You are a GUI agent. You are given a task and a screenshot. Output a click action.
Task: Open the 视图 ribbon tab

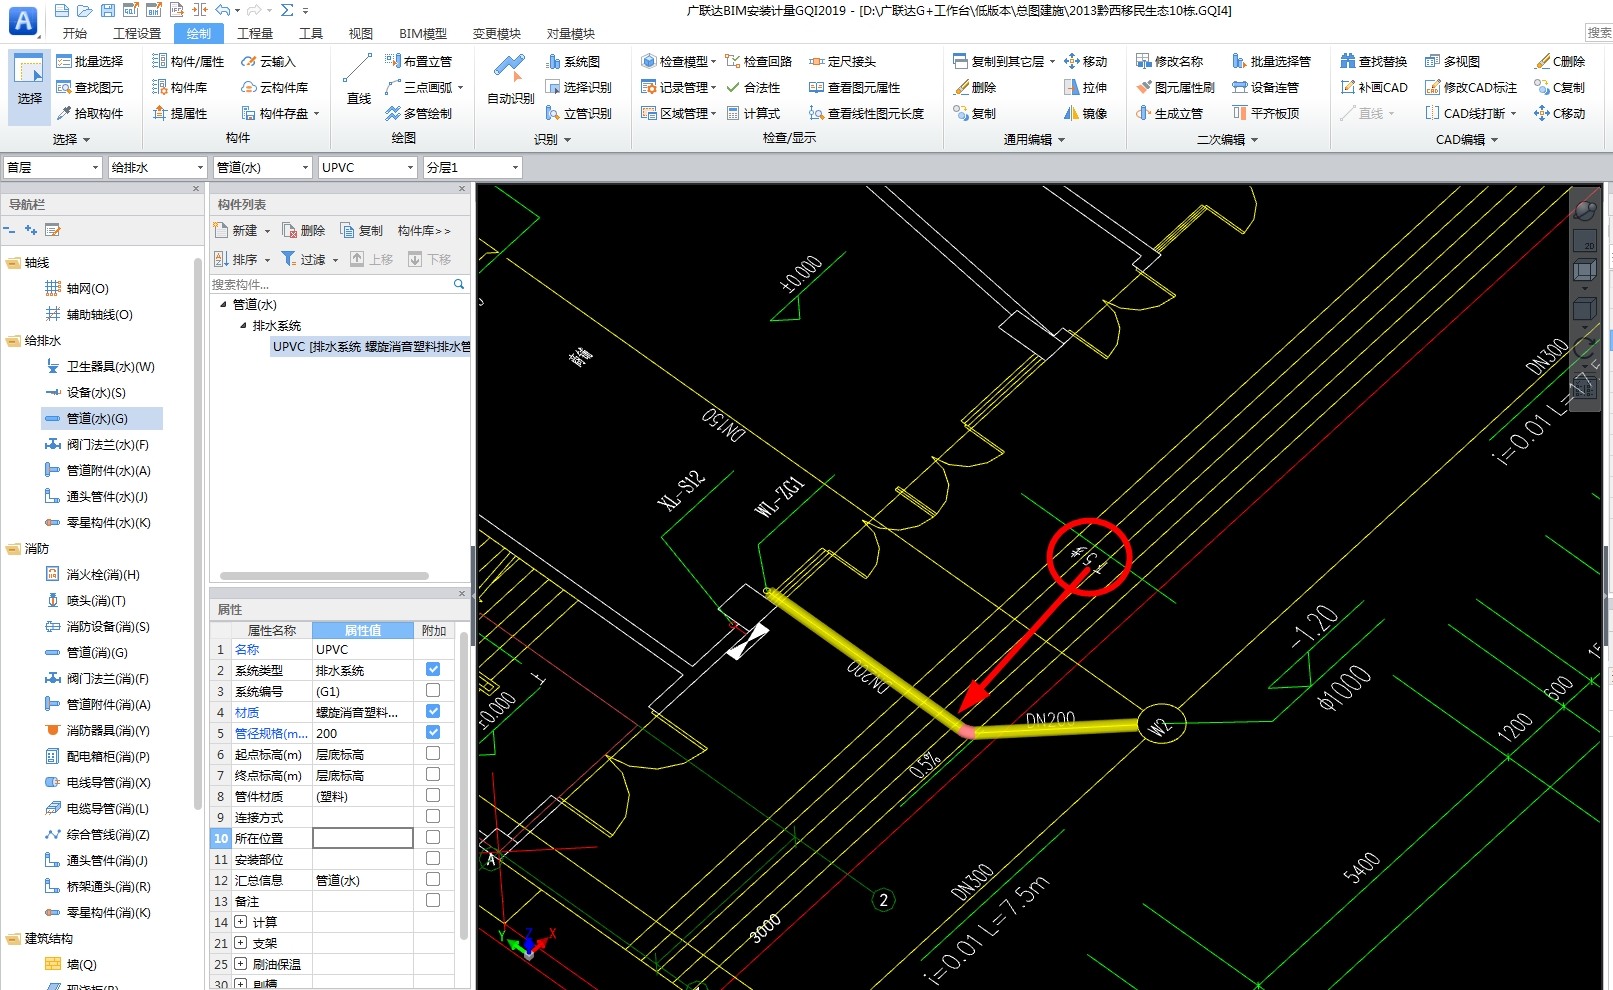[361, 33]
